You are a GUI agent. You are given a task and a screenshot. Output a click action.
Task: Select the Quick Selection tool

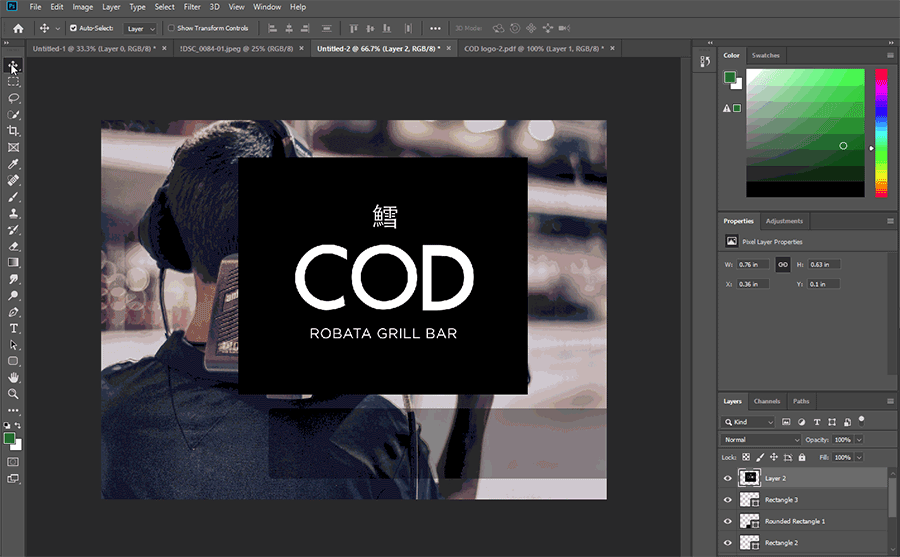[13, 114]
